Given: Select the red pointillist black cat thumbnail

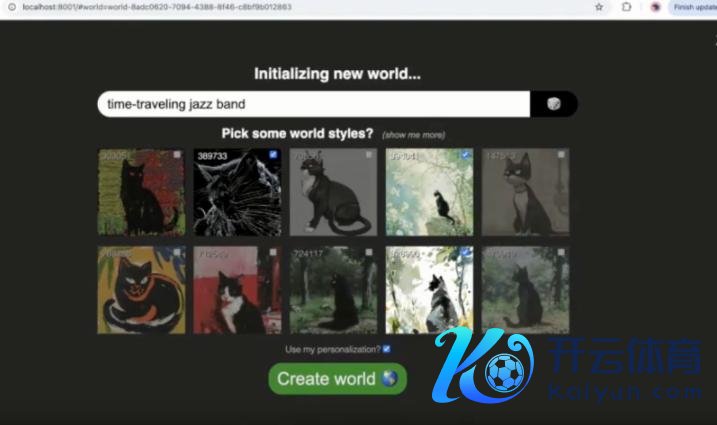Looking at the screenshot, I should pos(141,192).
